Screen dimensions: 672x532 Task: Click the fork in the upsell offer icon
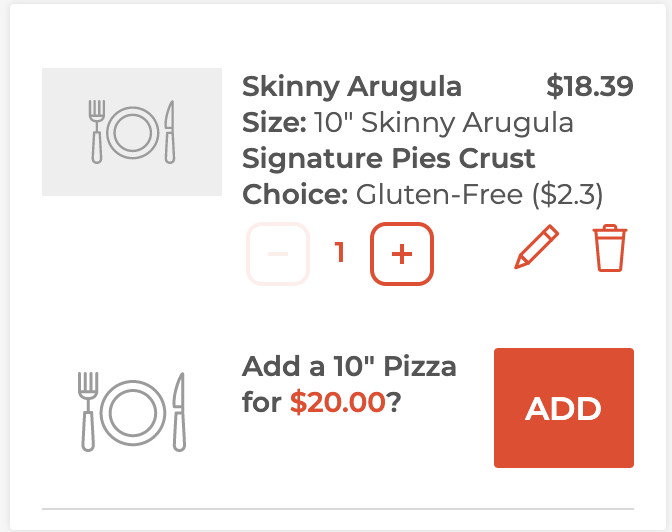[x=88, y=412]
